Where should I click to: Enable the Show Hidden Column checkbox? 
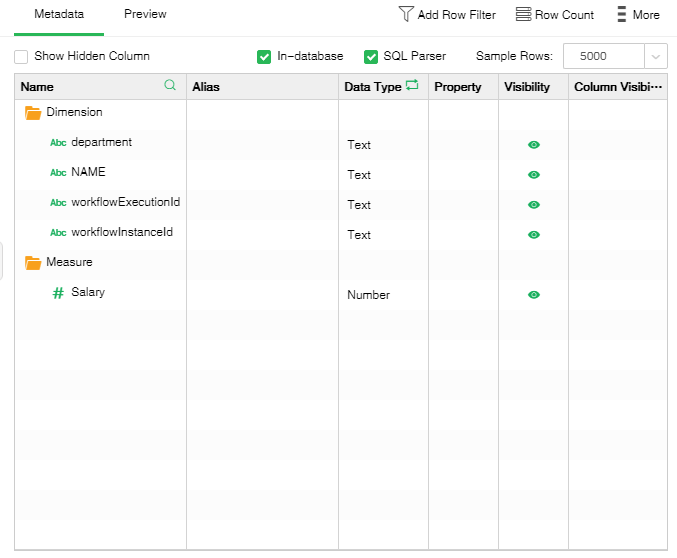tap(21, 57)
